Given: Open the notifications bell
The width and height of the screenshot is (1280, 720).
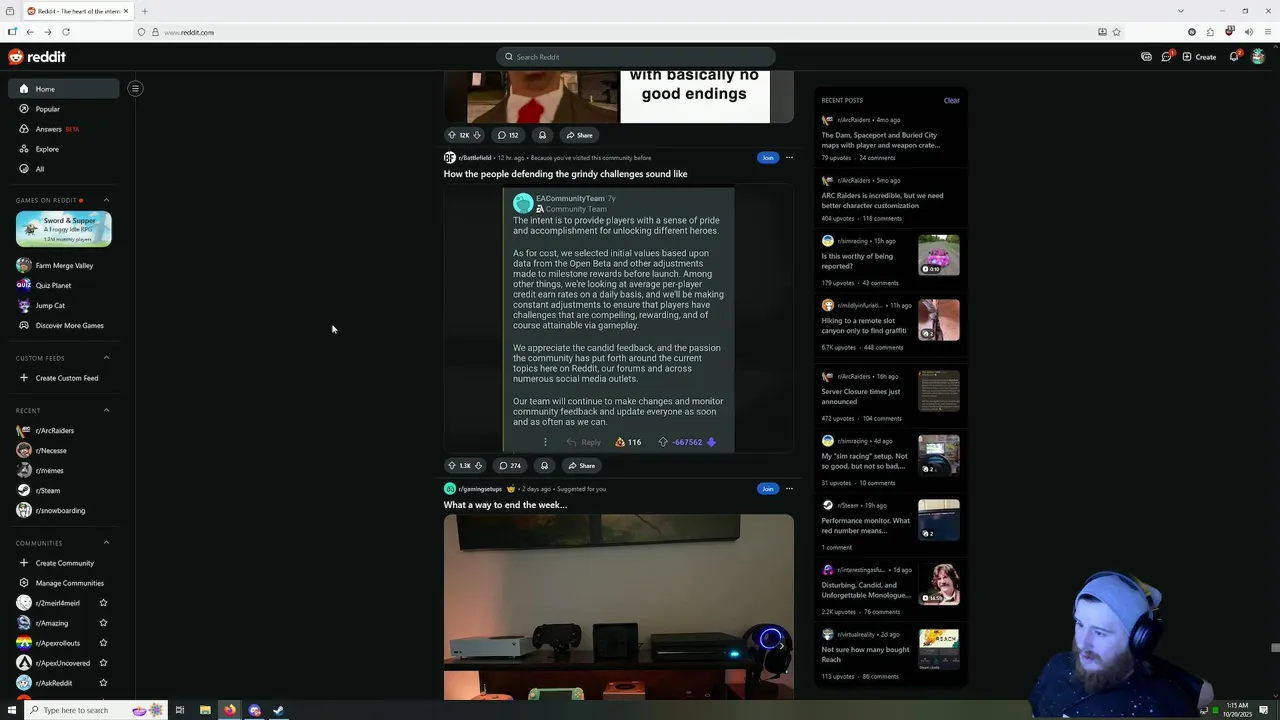Looking at the screenshot, I should click(1234, 57).
